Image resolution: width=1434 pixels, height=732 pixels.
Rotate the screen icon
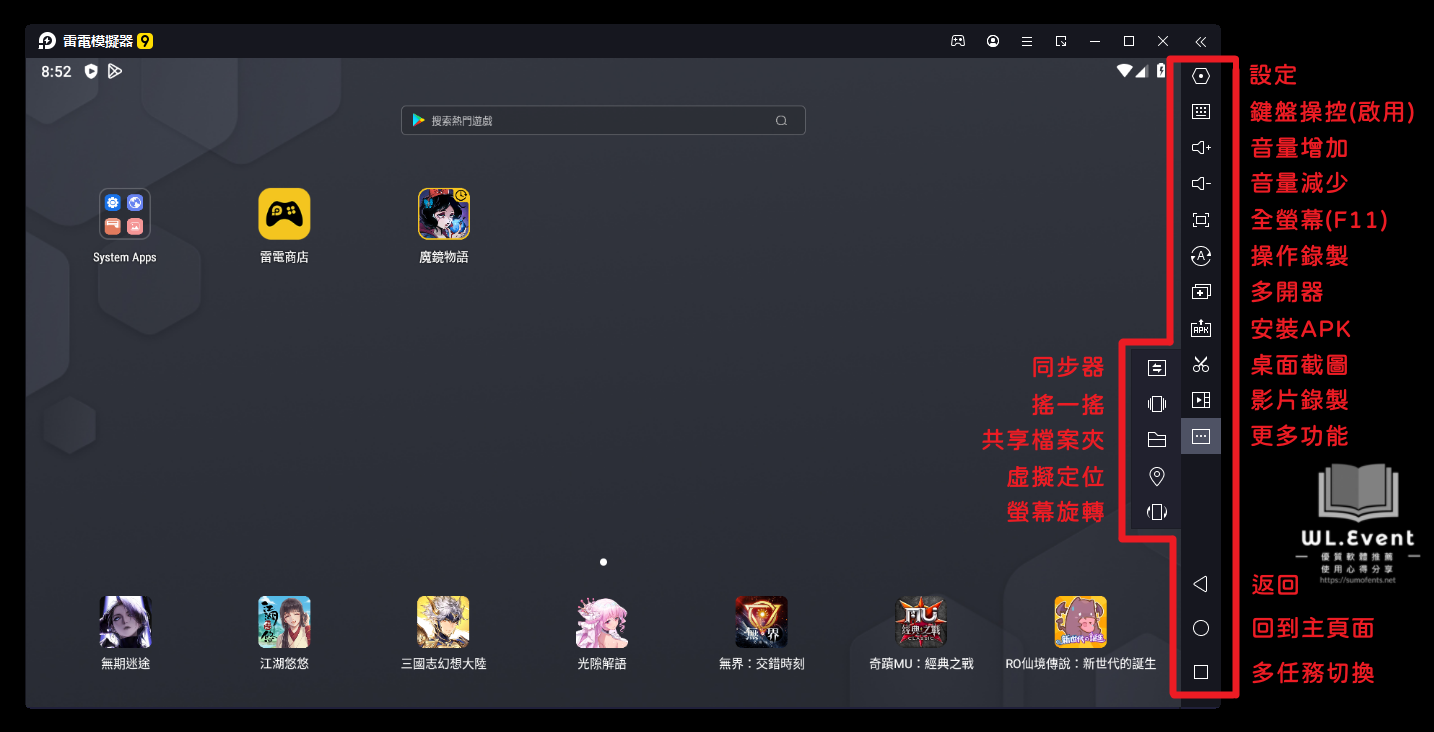coord(1157,512)
